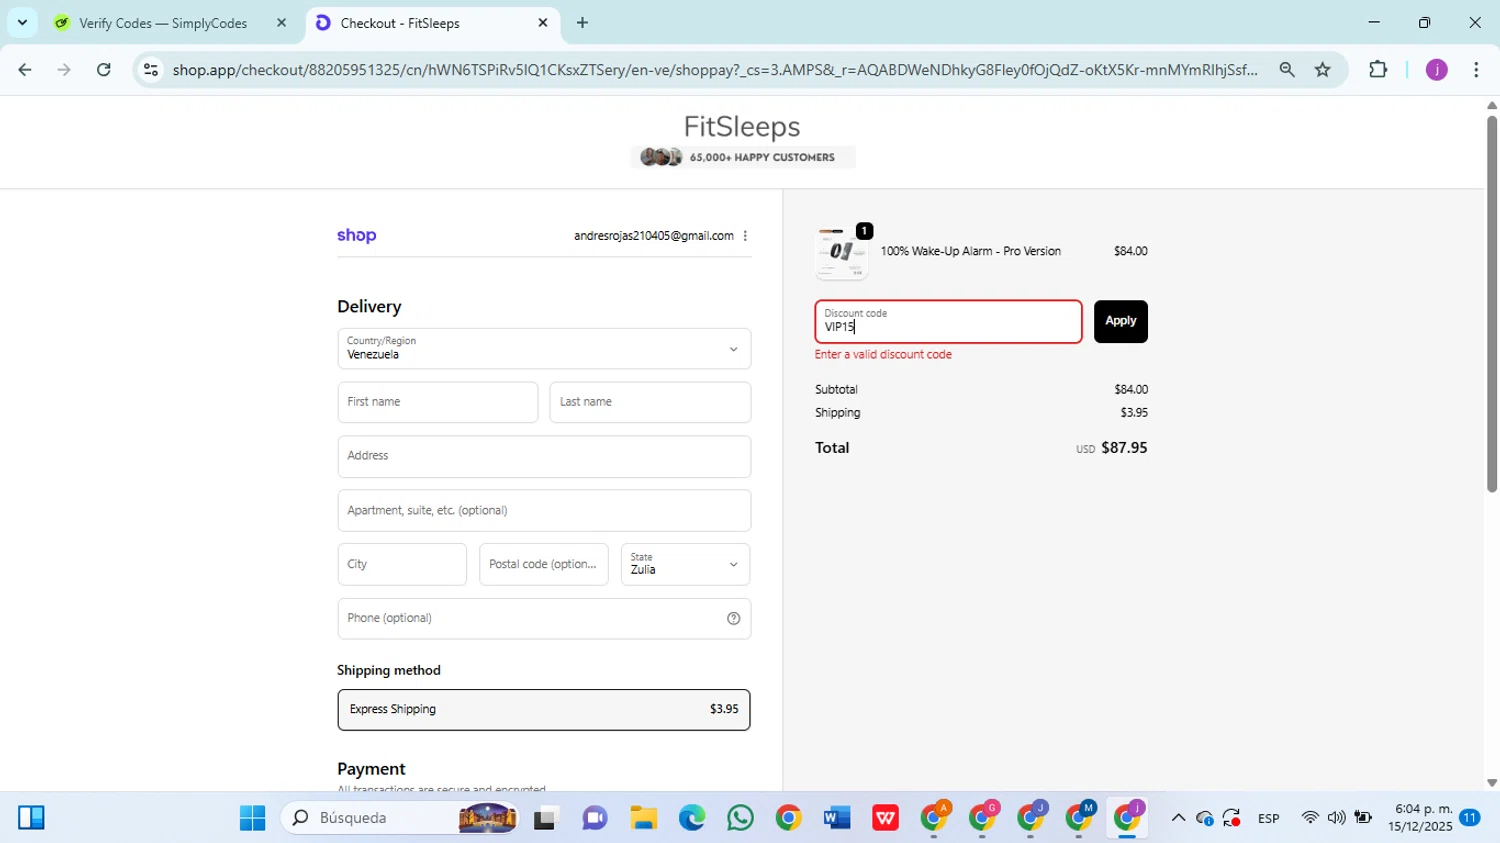Close the Checkout - FitSleeps tab
This screenshot has height=843, width=1500.
(x=543, y=22)
